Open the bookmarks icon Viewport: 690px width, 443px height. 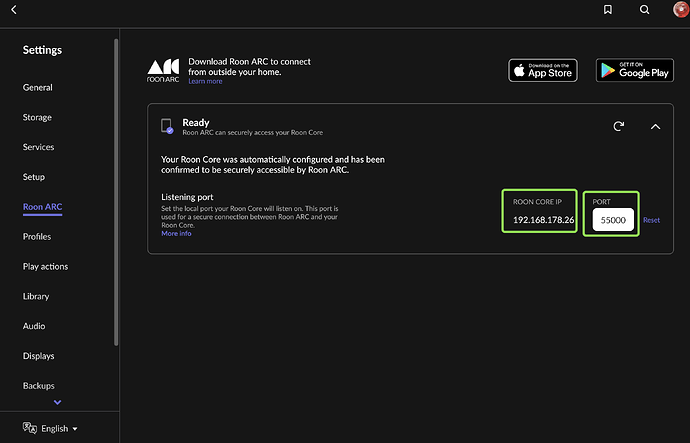click(608, 10)
